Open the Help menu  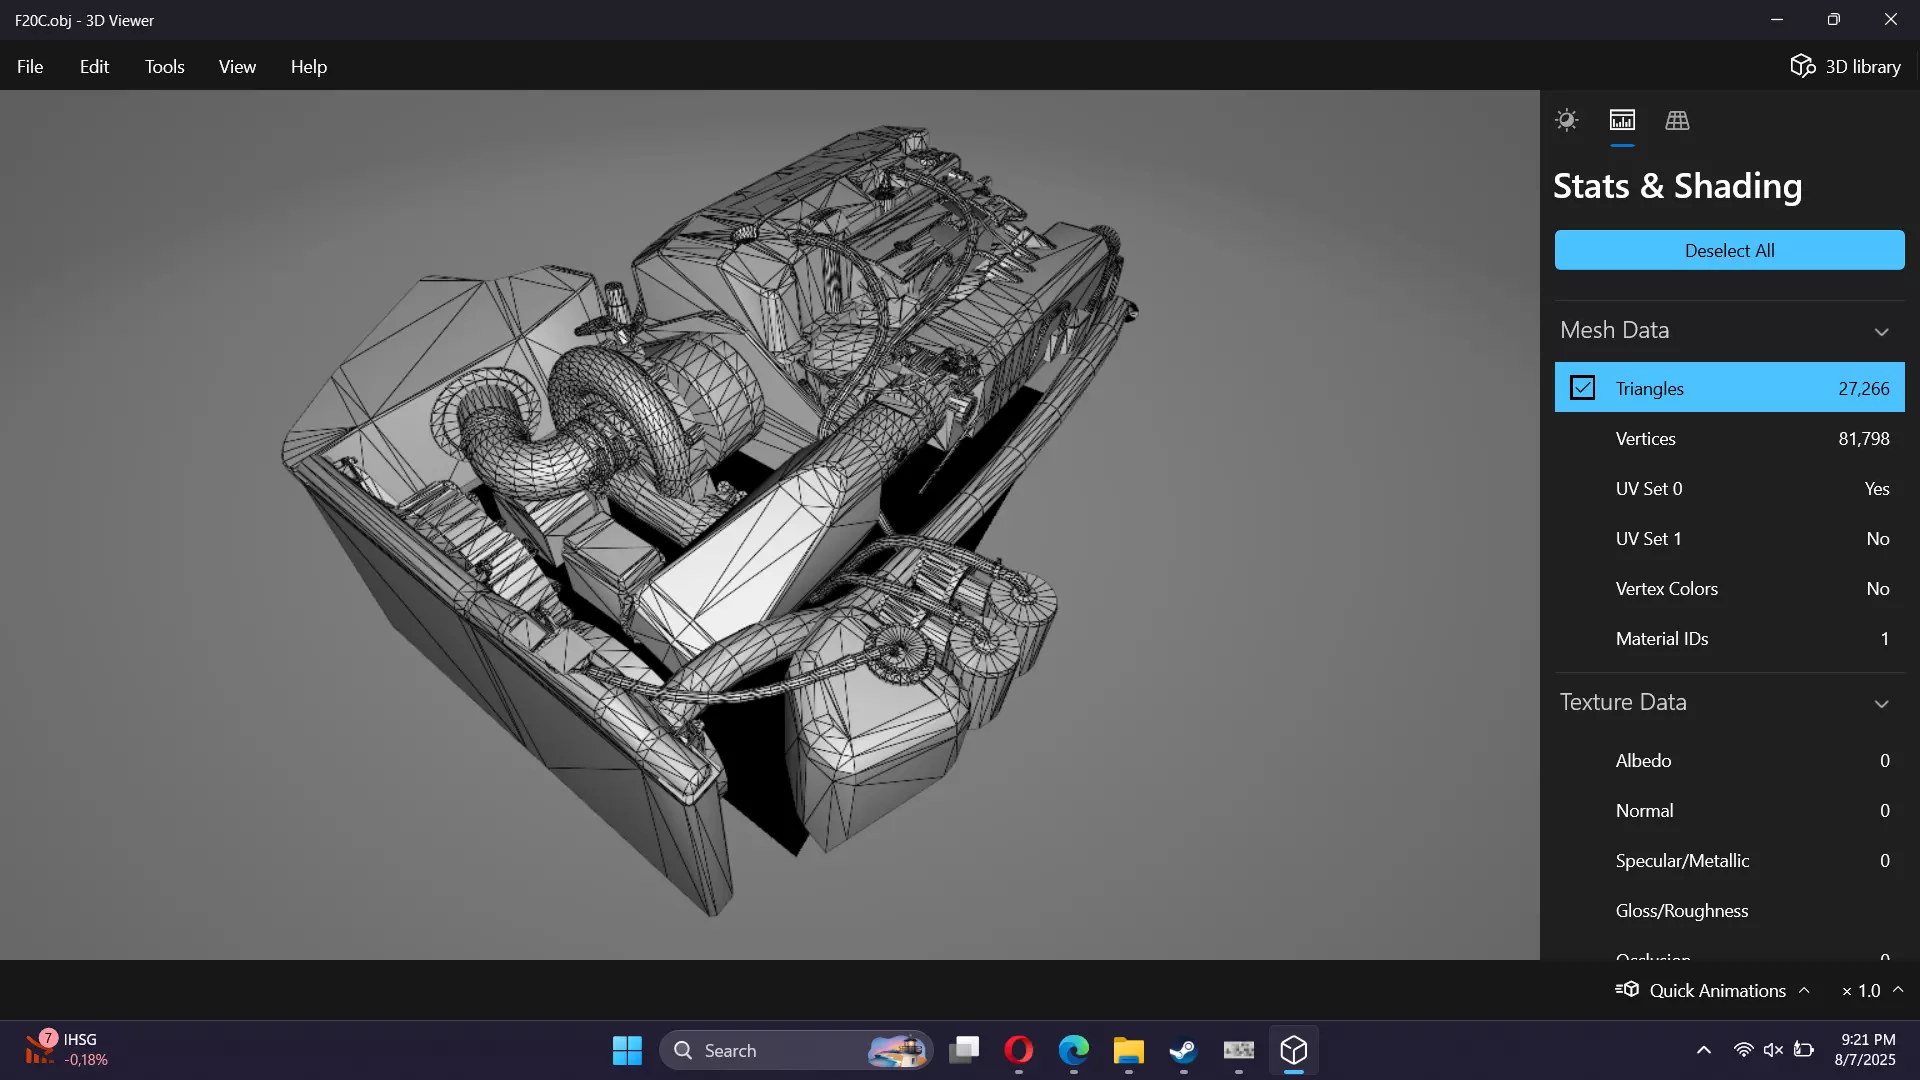pos(309,66)
